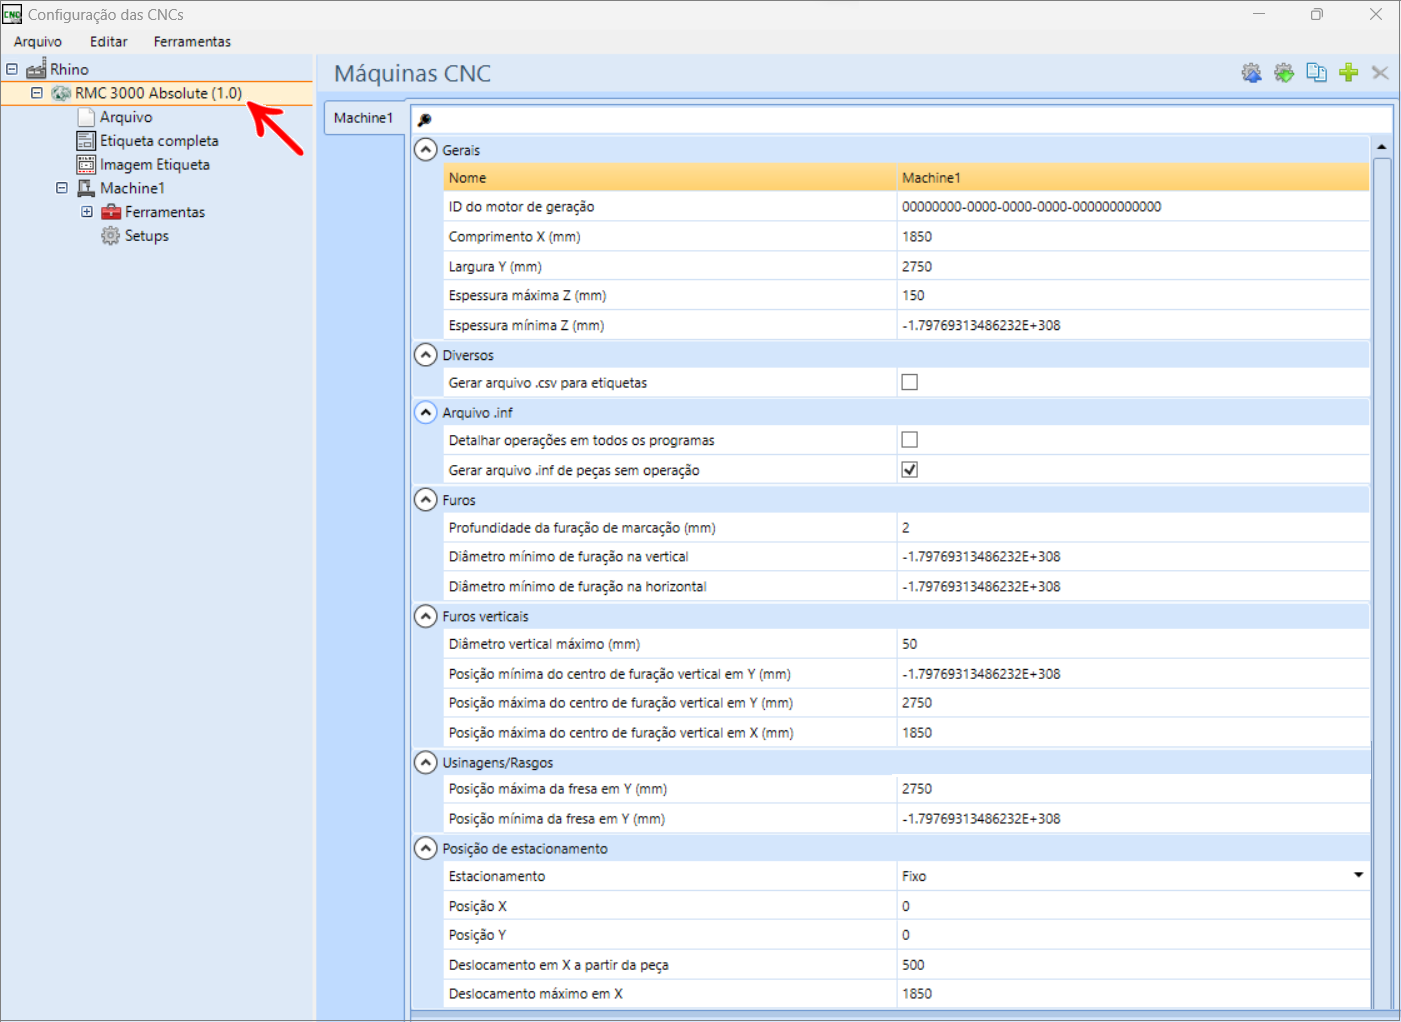The height and width of the screenshot is (1022, 1401).
Task: Click the search wrench icon in property grid
Action: coord(424,120)
